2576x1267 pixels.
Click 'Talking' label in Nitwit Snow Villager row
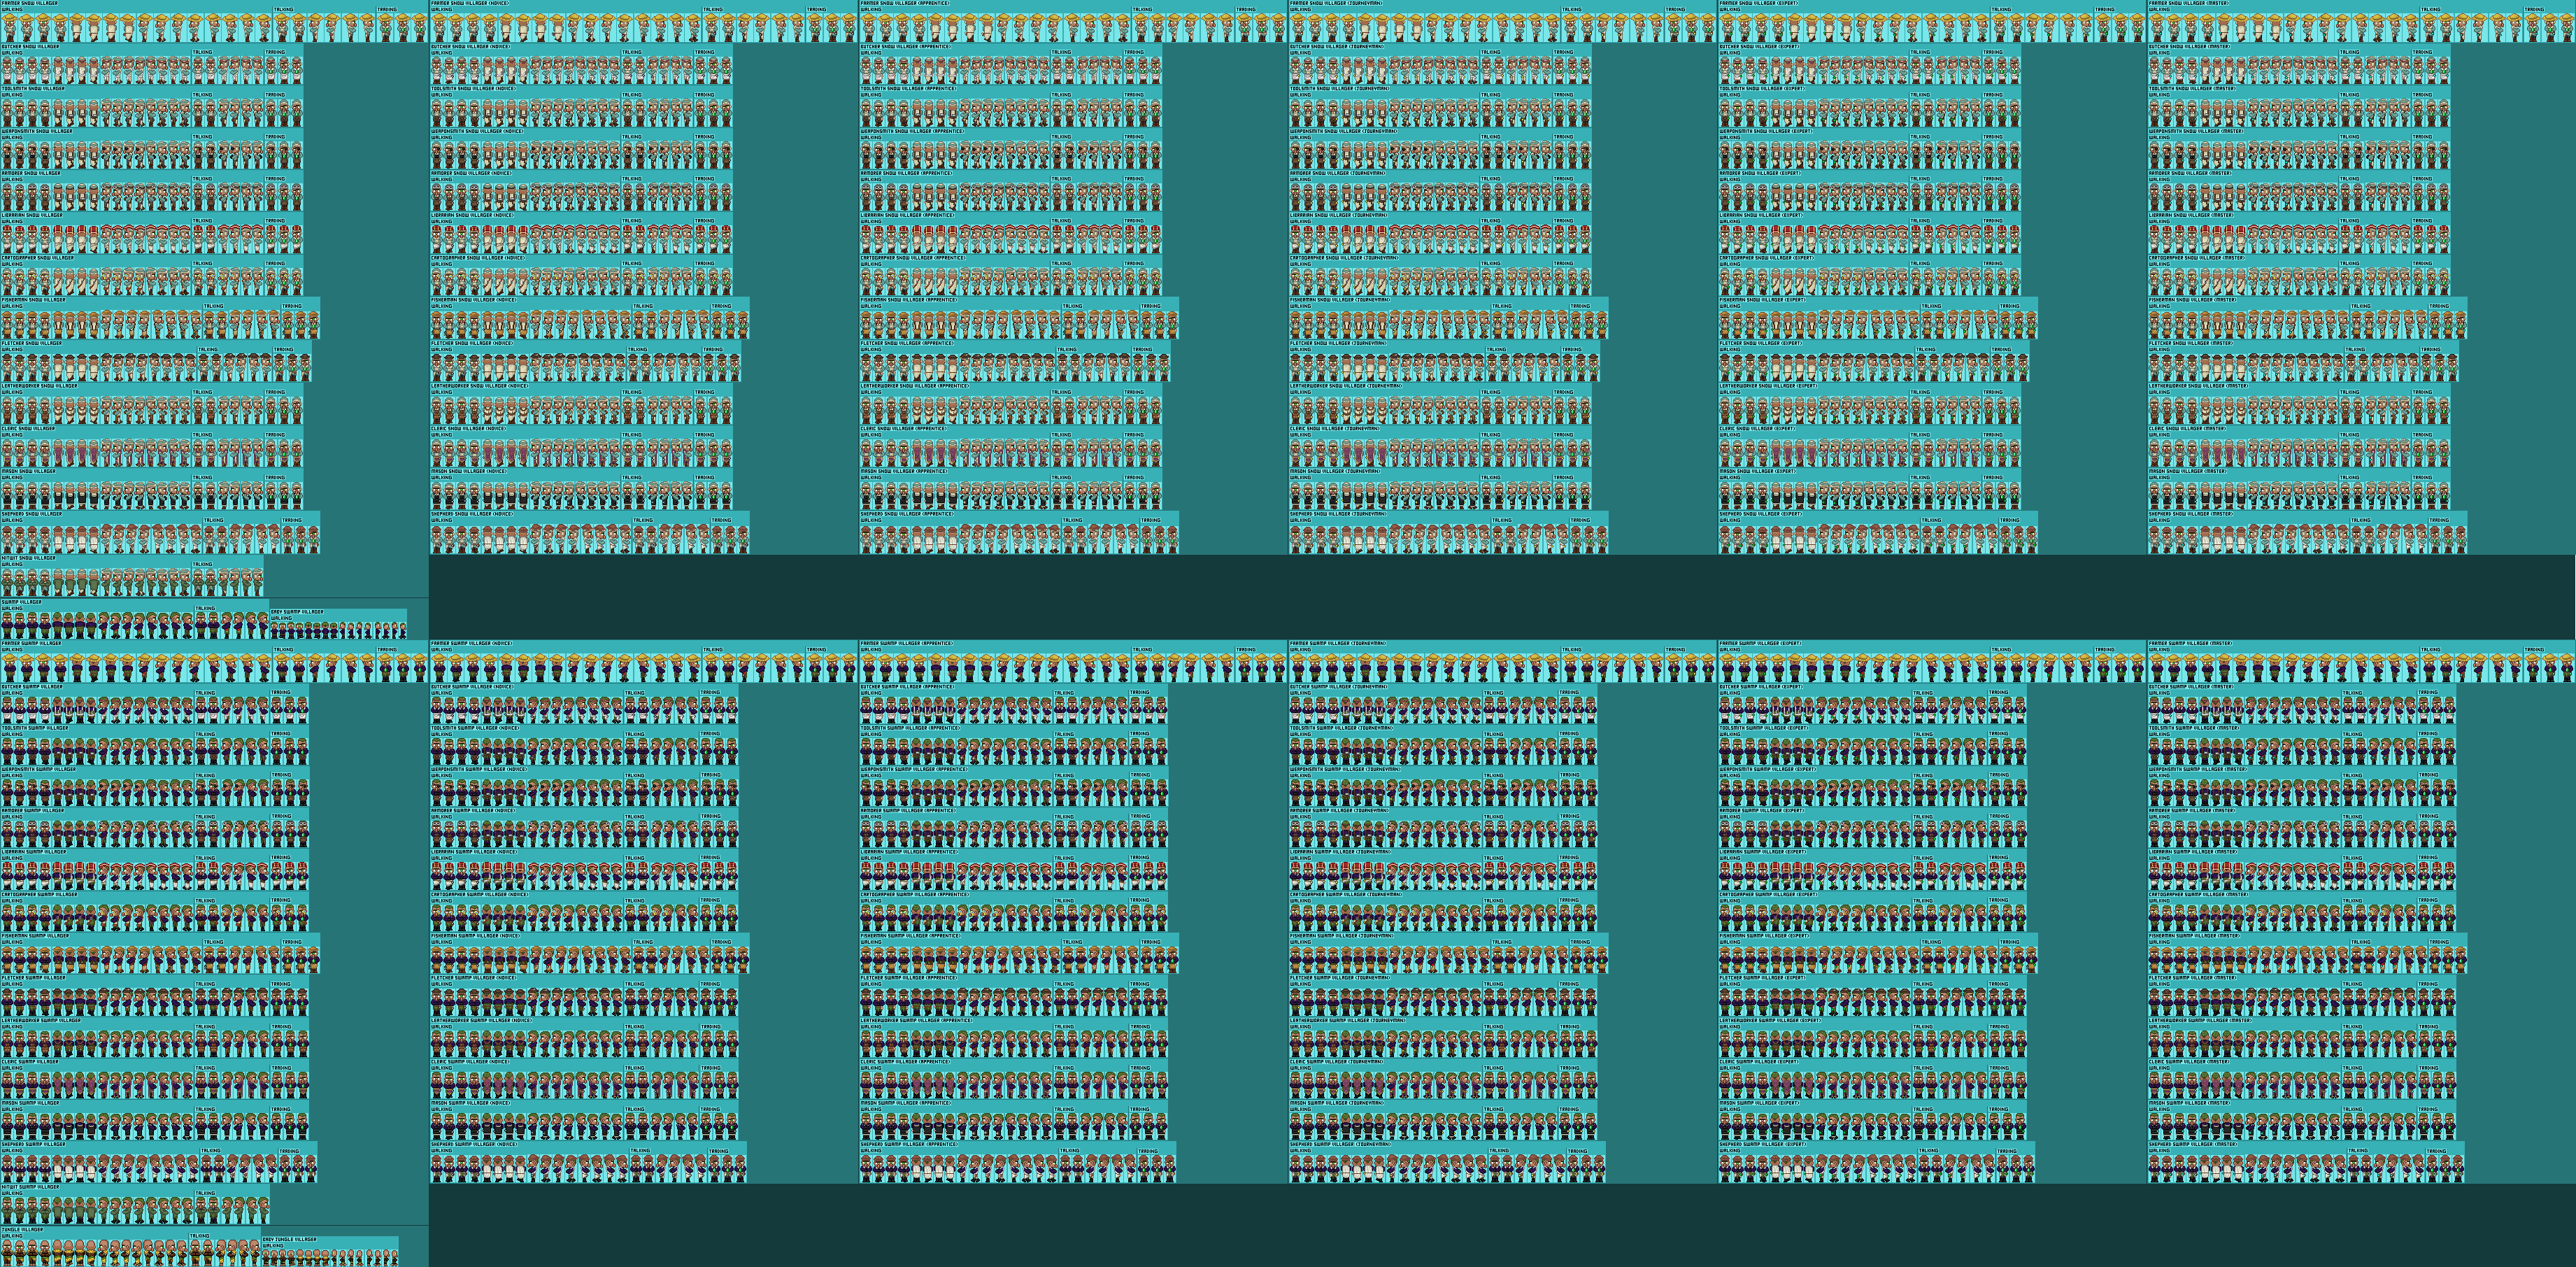[203, 564]
